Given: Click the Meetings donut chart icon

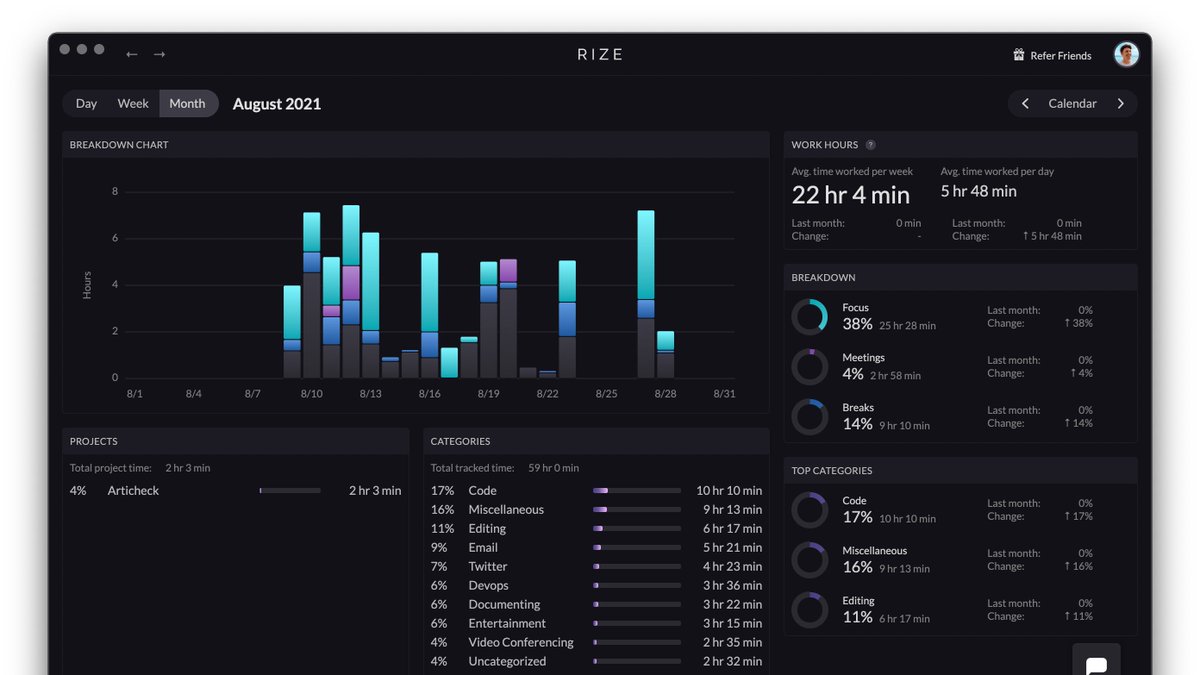Looking at the screenshot, I should [x=809, y=367].
